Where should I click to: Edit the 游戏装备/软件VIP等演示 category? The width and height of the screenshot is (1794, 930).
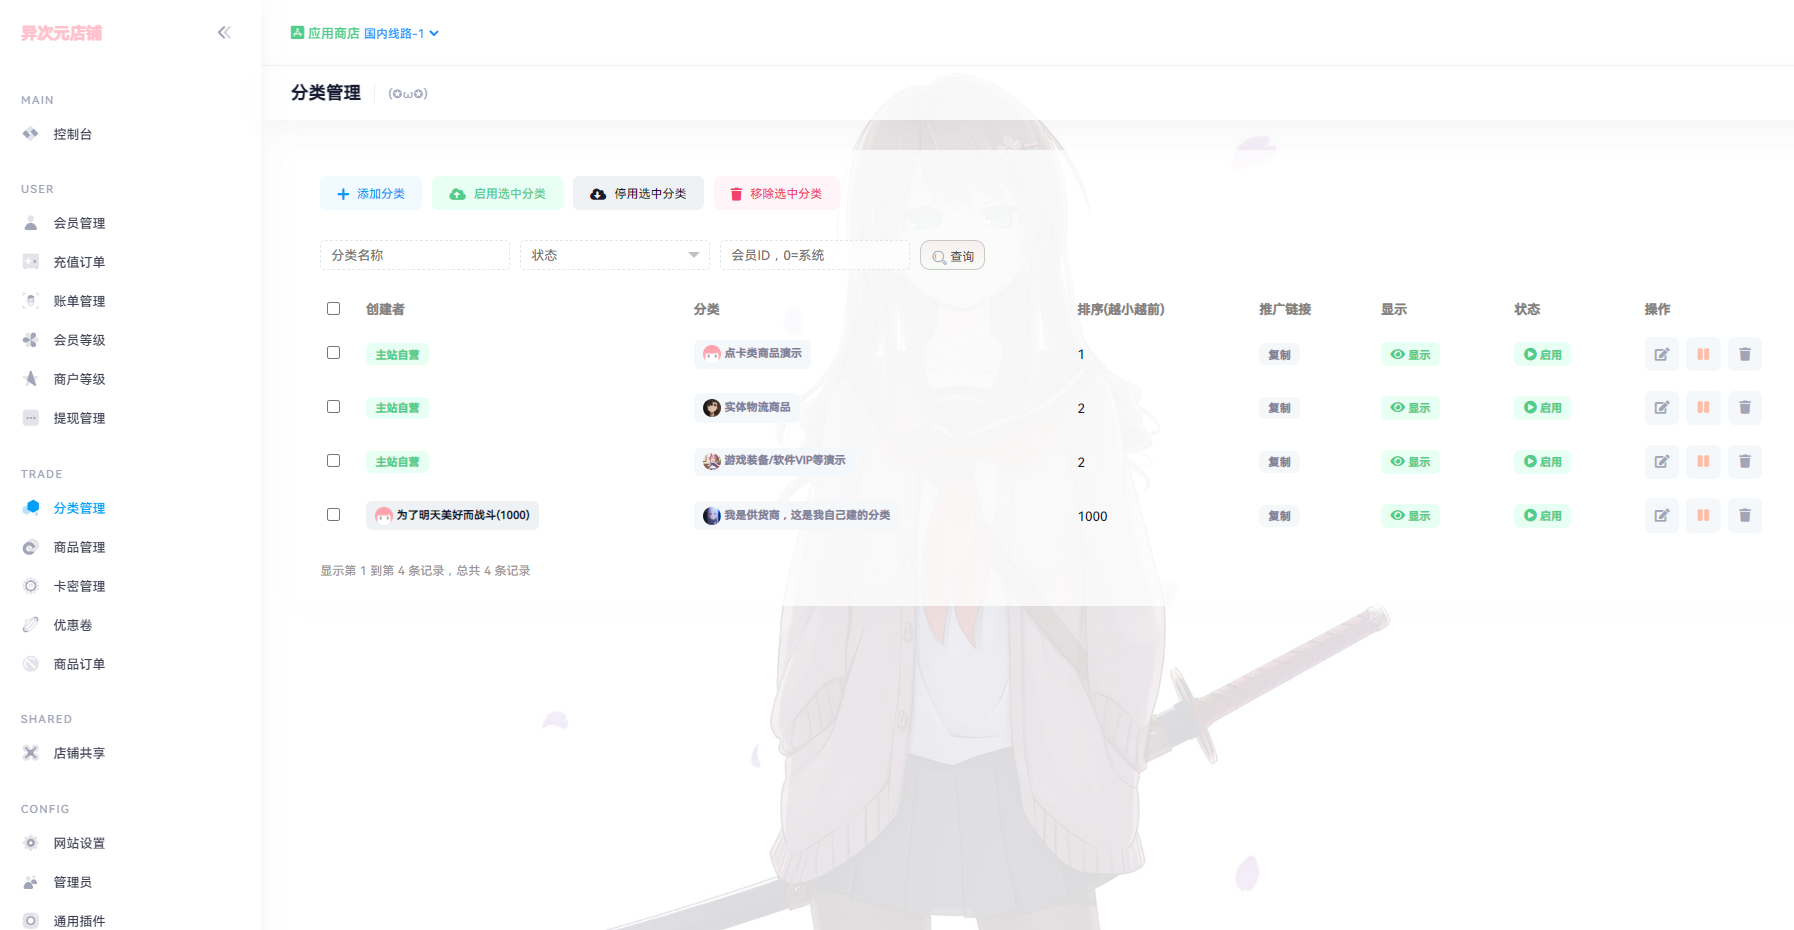(x=1662, y=462)
